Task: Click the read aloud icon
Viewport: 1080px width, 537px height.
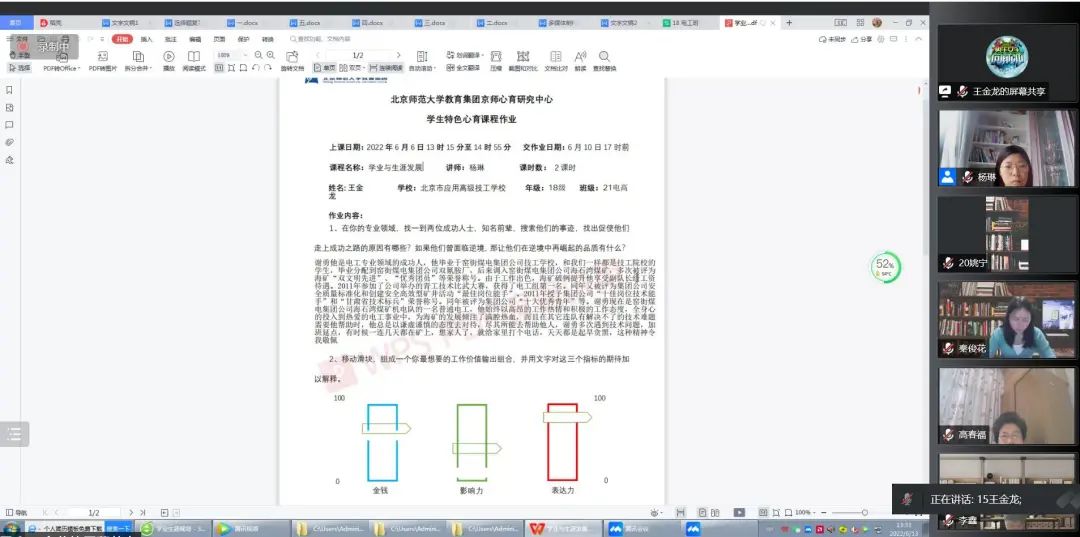Action: (581, 56)
